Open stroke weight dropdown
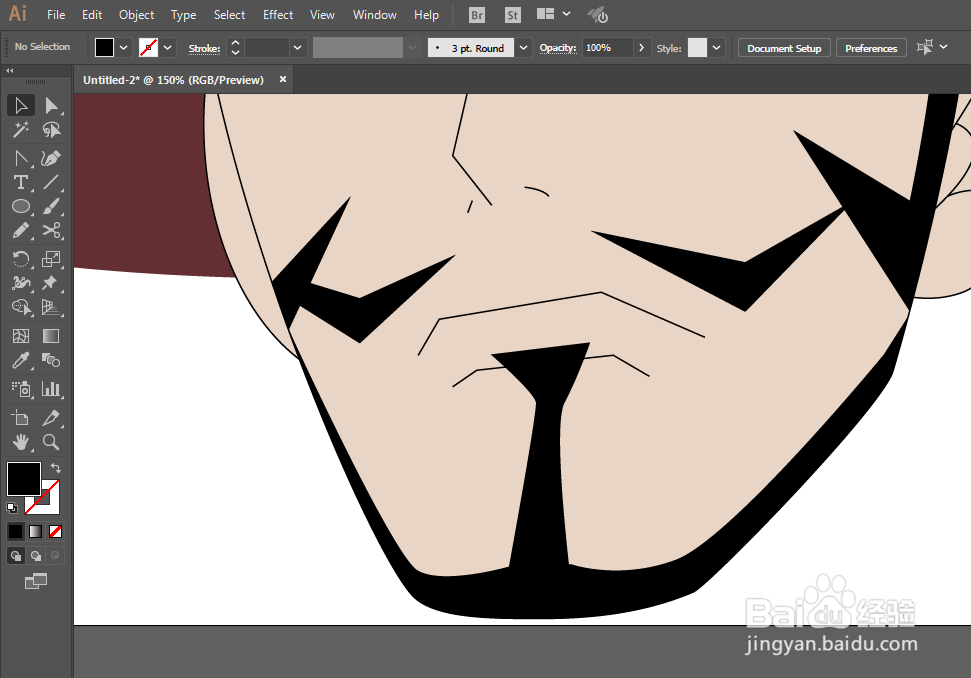The image size is (971, 678). (298, 48)
